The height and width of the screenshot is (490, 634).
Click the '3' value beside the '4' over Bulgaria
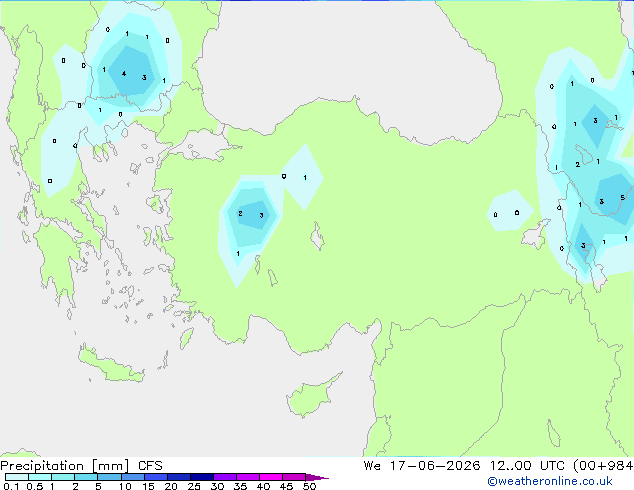click(x=144, y=78)
